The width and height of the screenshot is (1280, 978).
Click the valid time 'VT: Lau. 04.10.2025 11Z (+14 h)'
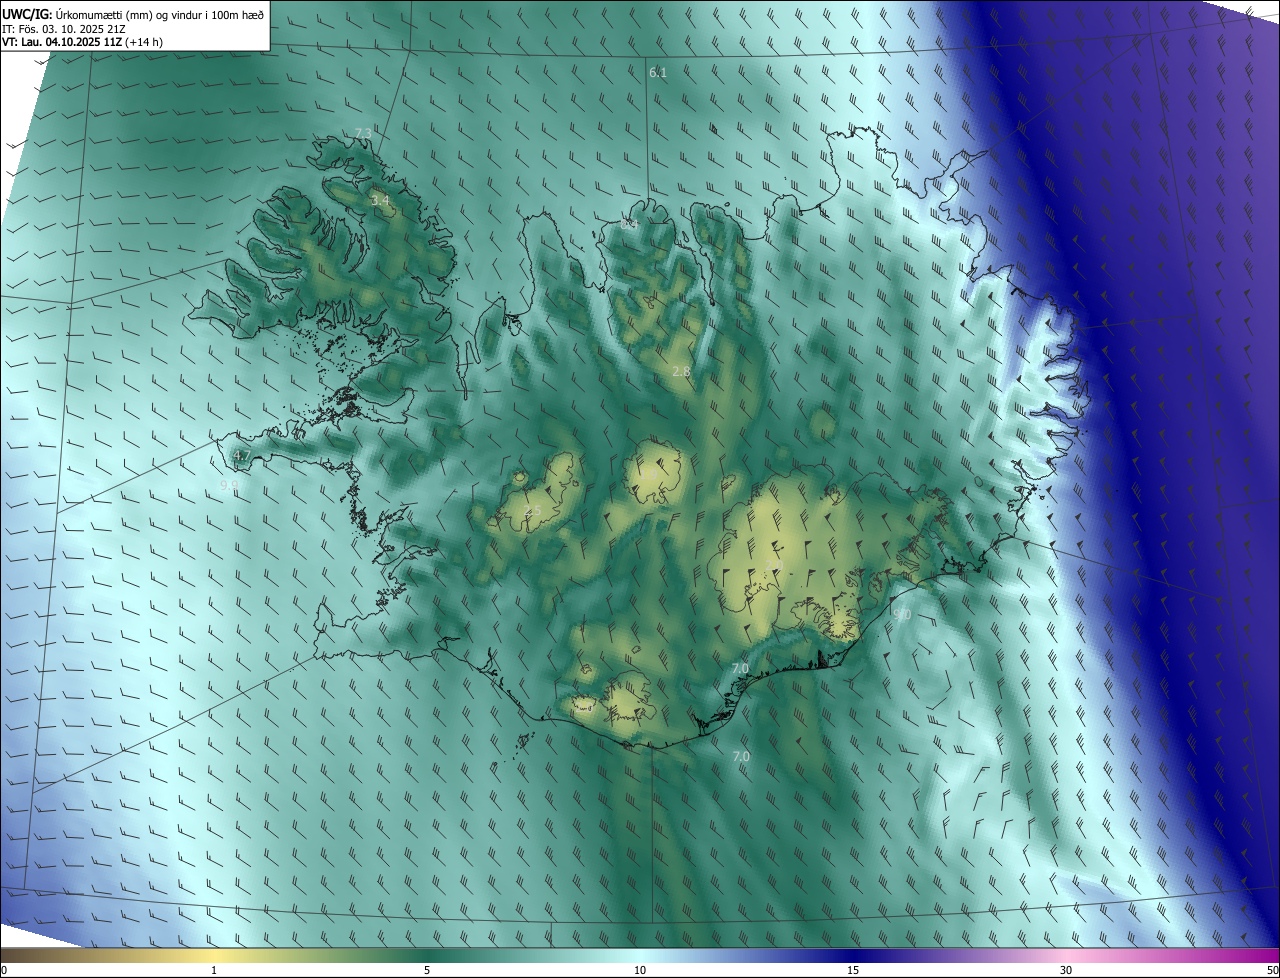tap(82, 42)
